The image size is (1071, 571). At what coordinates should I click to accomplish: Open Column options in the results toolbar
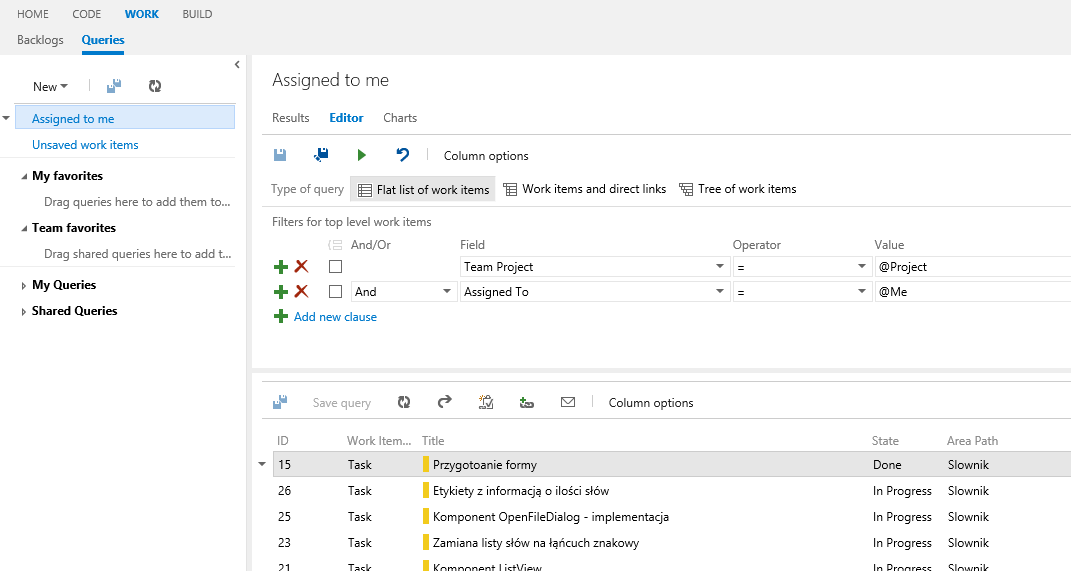tap(650, 403)
